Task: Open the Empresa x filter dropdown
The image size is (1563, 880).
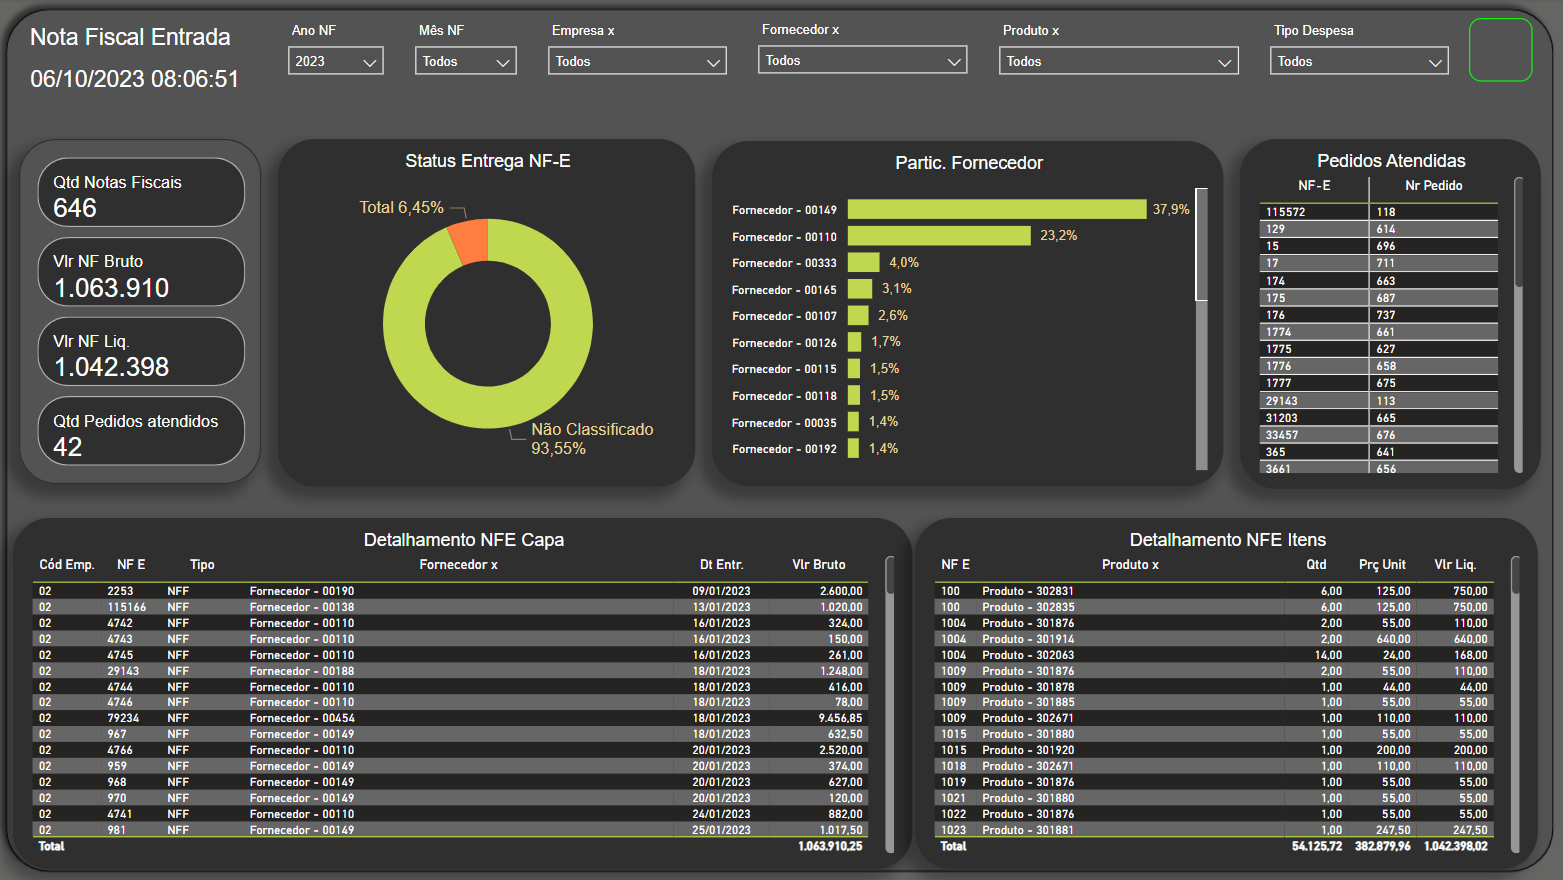Action: pos(637,61)
